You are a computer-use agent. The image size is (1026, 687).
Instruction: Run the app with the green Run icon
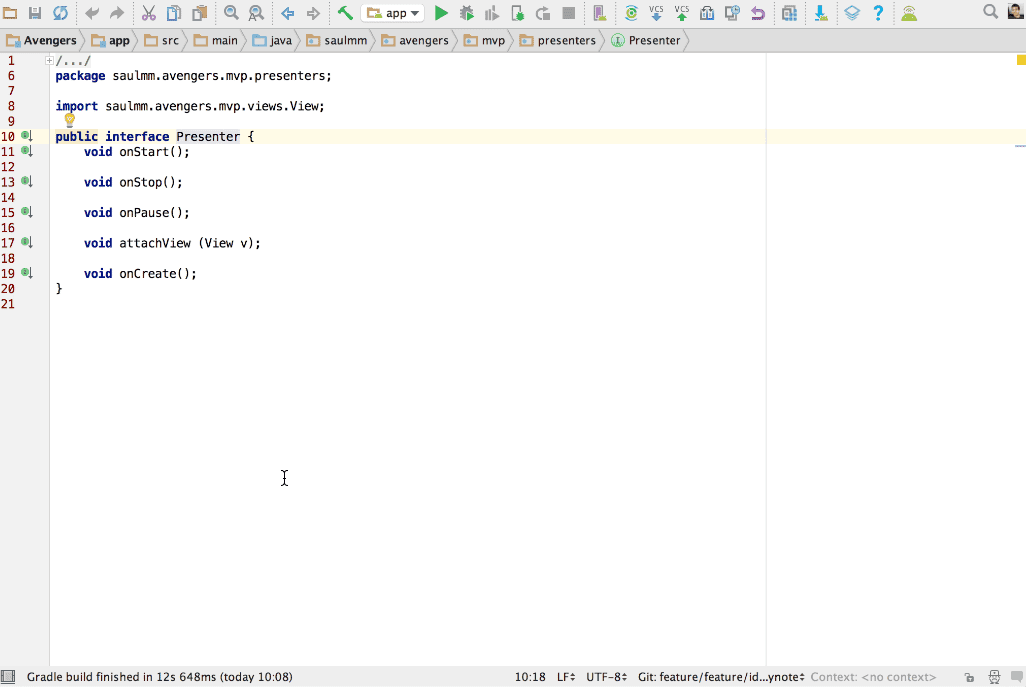(x=441, y=13)
